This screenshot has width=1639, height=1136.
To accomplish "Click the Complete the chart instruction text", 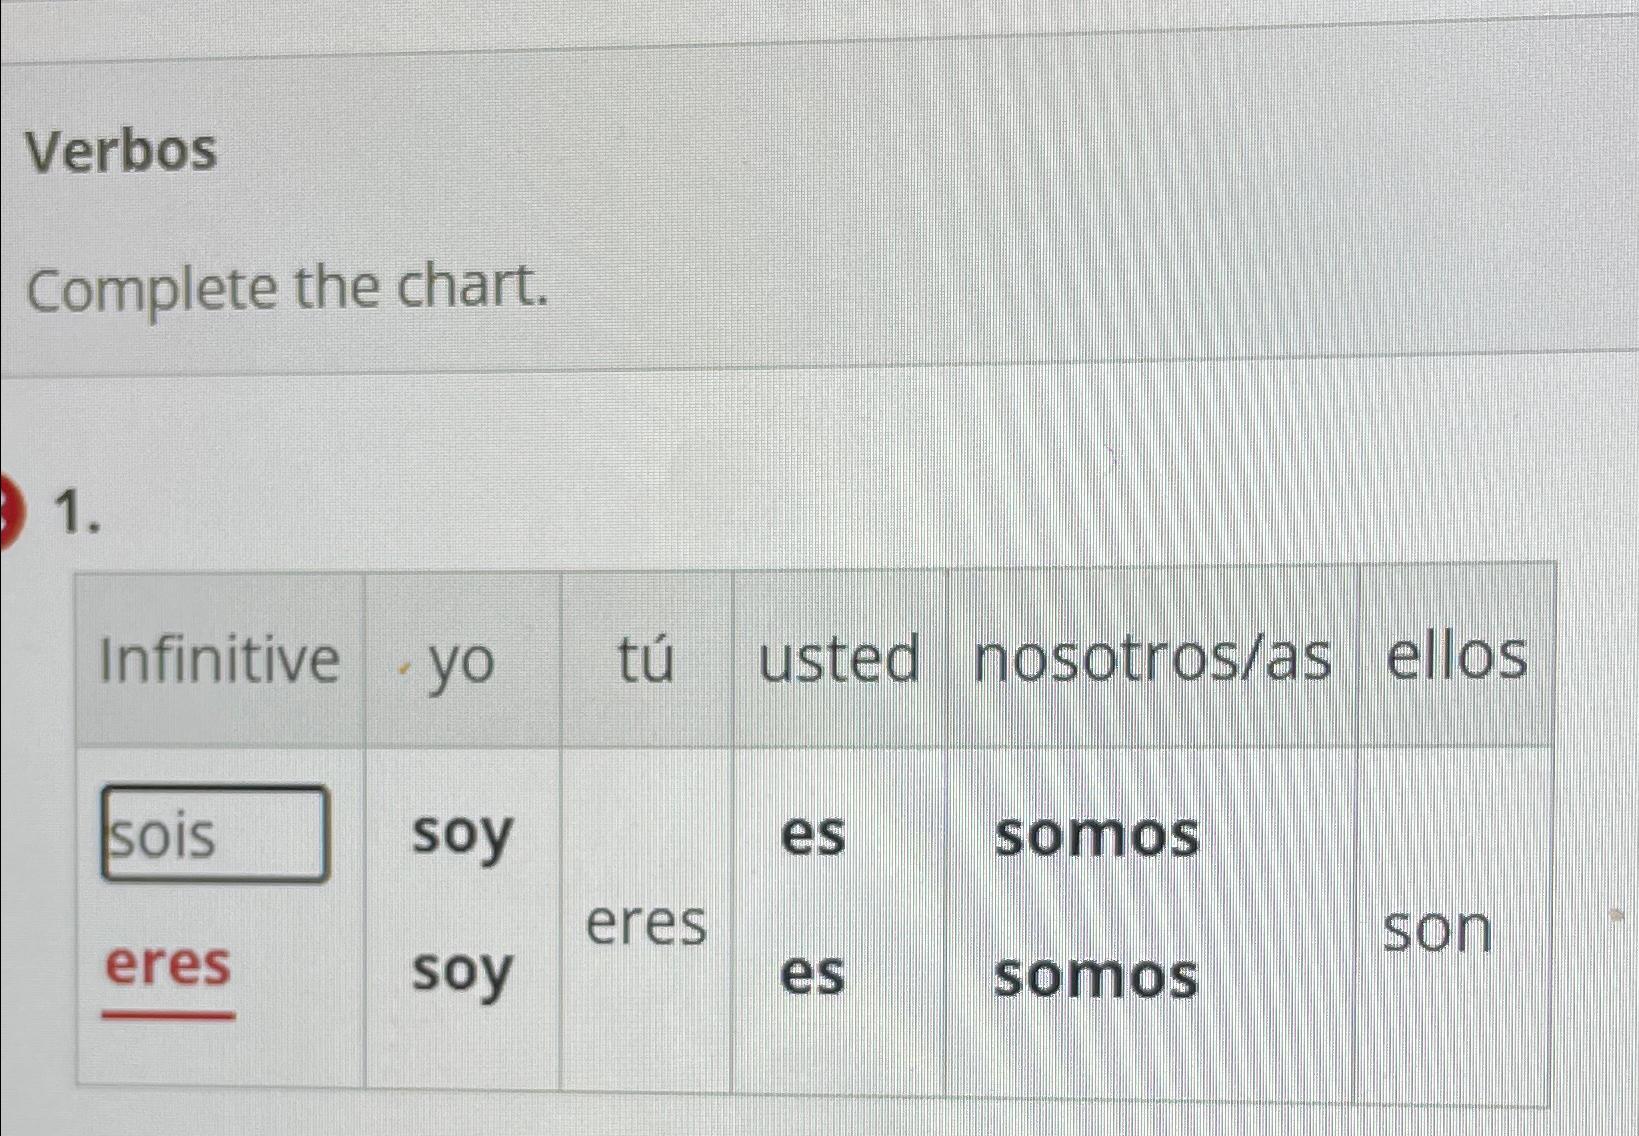I will point(287,289).
